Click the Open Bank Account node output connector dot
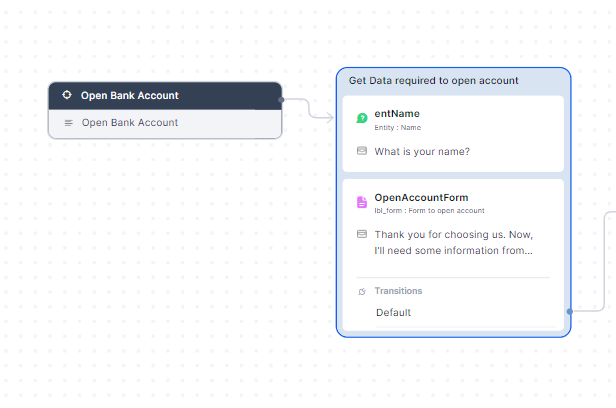 point(283,100)
